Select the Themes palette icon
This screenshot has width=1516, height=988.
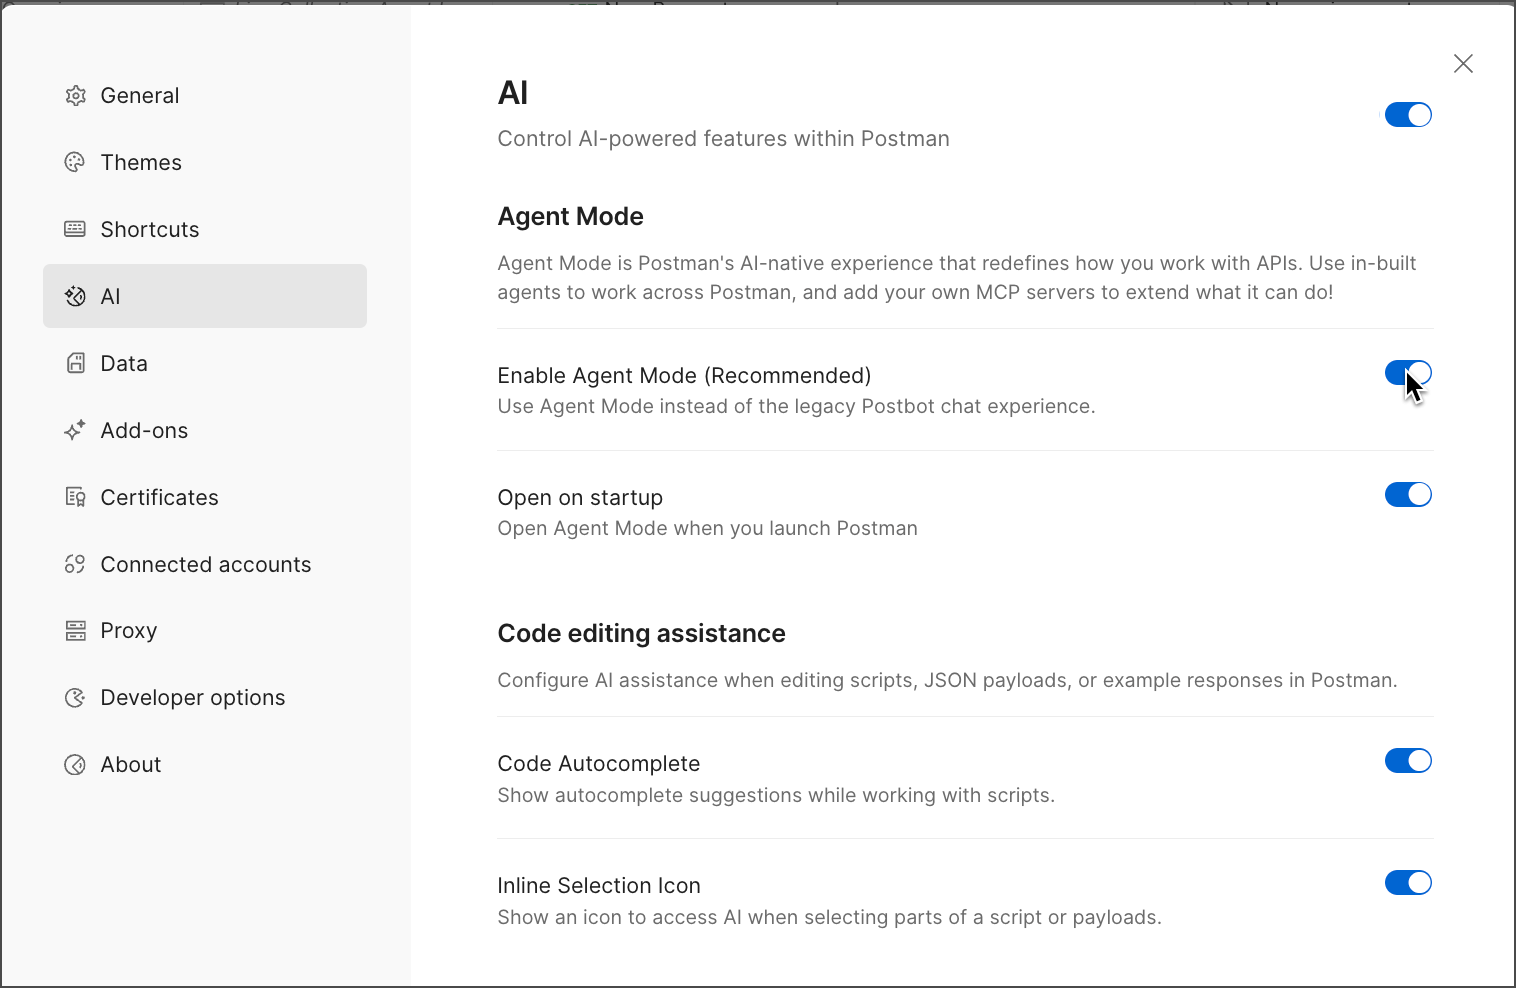coord(75,162)
